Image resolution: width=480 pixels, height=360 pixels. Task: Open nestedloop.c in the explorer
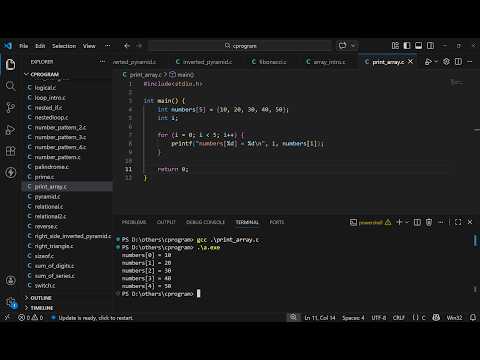51,118
